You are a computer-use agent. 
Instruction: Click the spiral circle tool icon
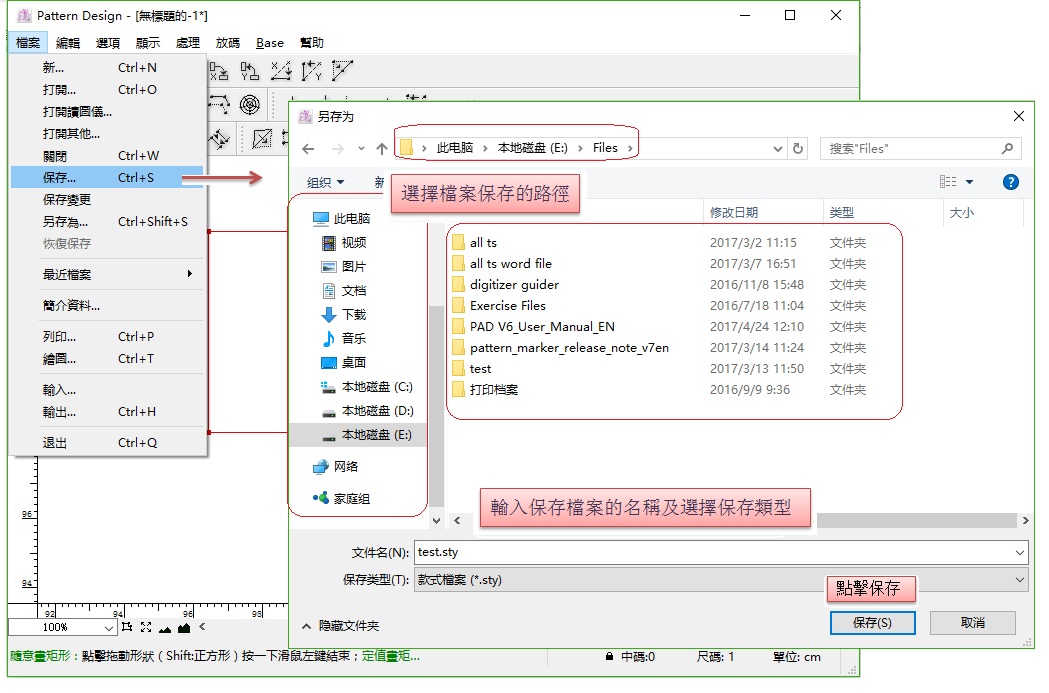click(250, 104)
